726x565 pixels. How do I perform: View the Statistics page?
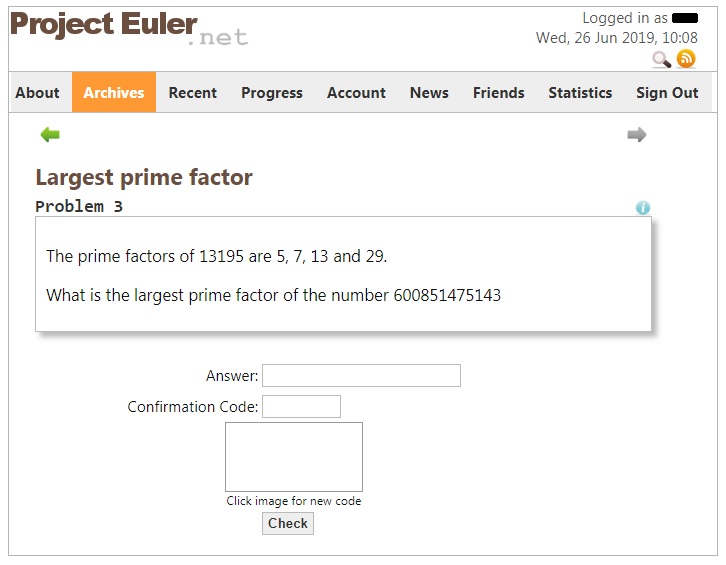tap(580, 93)
